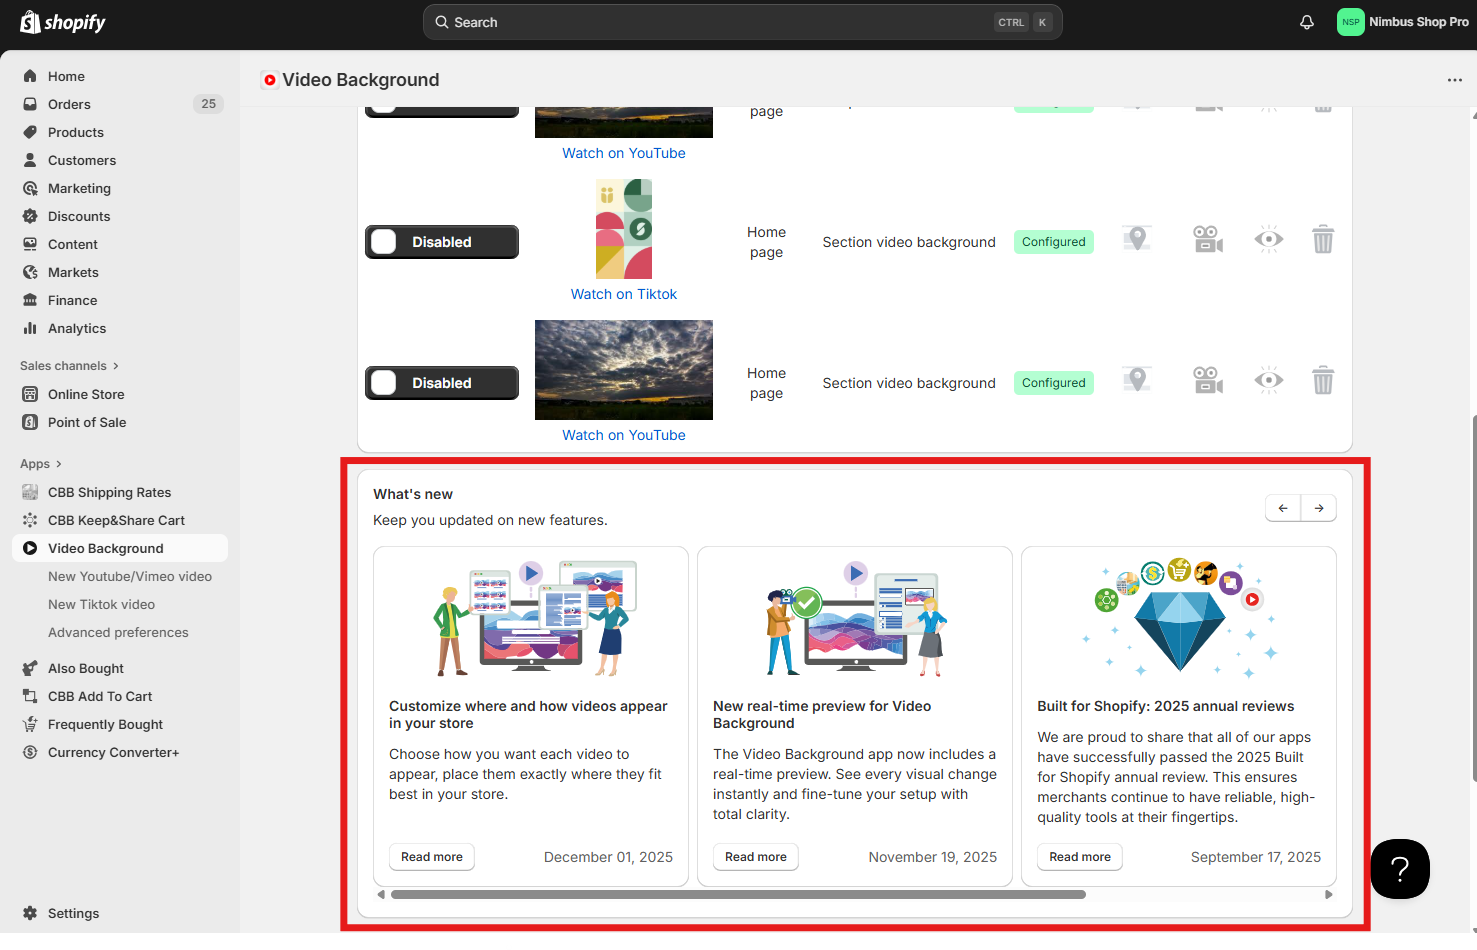1477x950 pixels.
Task: Open New Youtube/Vimeo video
Action: point(130,576)
